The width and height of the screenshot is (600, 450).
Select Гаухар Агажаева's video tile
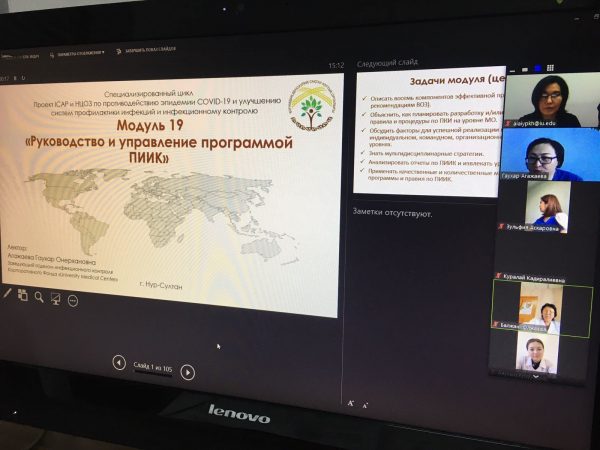pyautogui.click(x=541, y=153)
